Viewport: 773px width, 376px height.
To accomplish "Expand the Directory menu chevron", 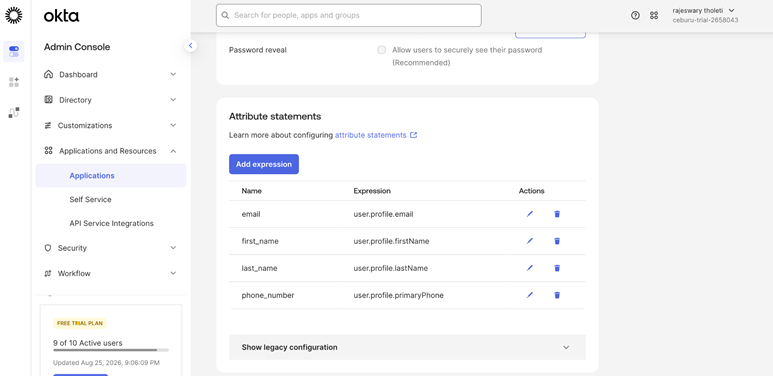I will 173,100.
